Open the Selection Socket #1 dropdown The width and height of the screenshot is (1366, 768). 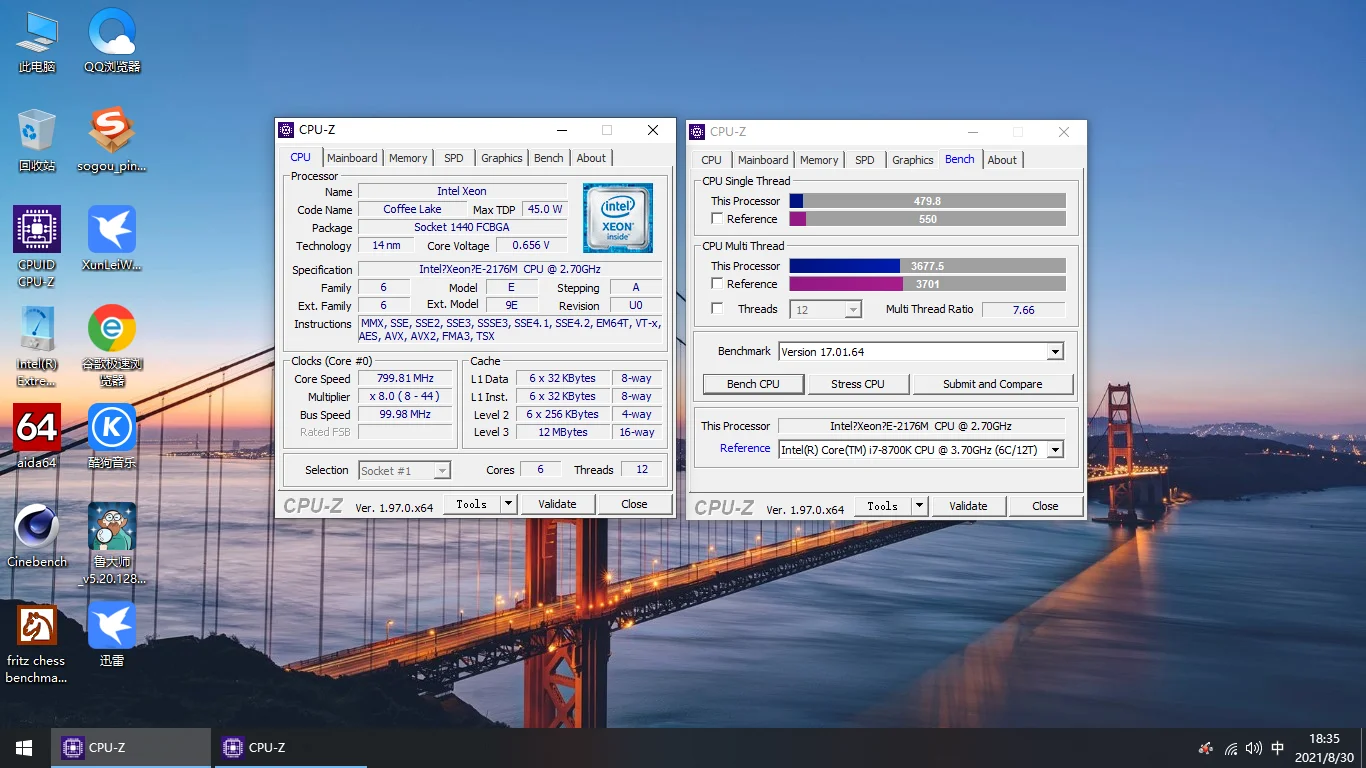point(404,470)
